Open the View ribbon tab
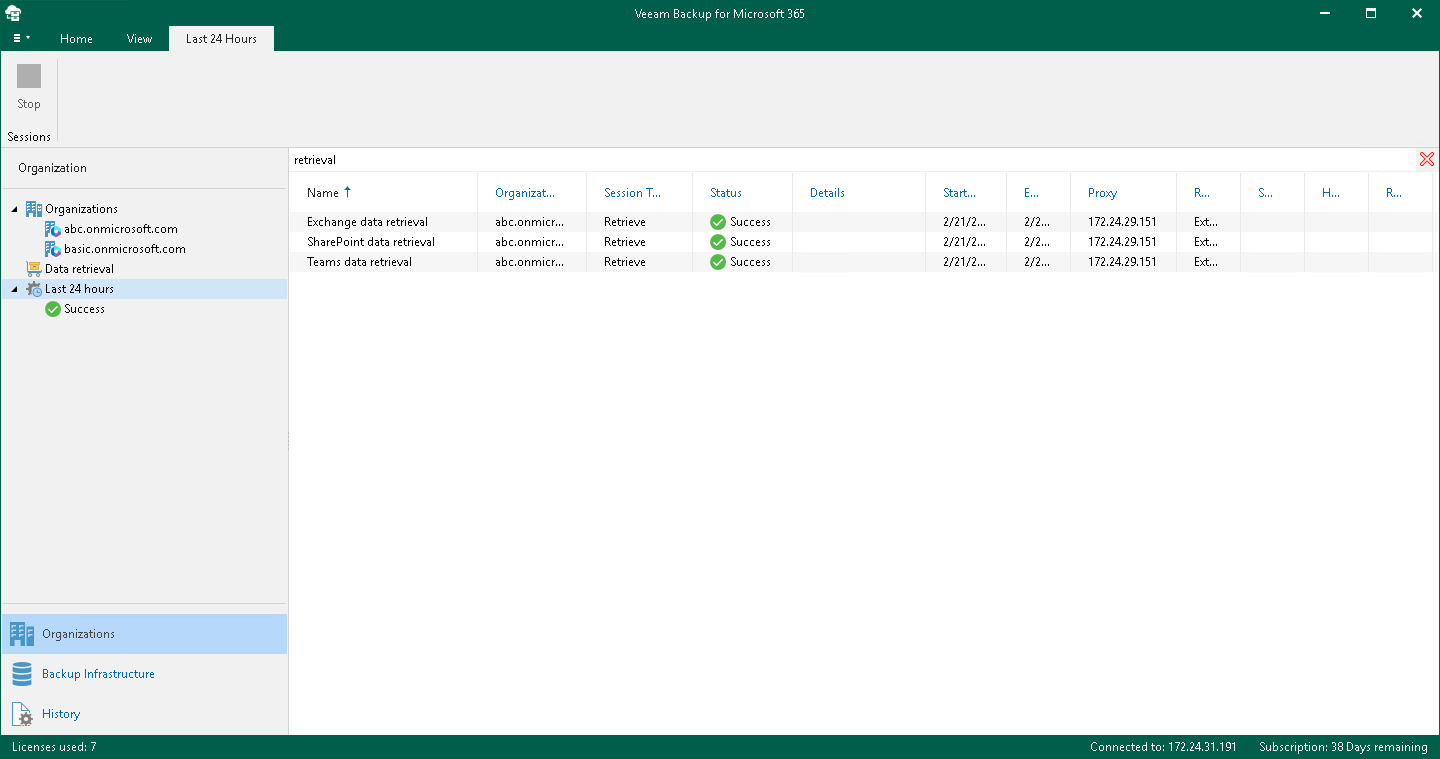 (x=139, y=39)
